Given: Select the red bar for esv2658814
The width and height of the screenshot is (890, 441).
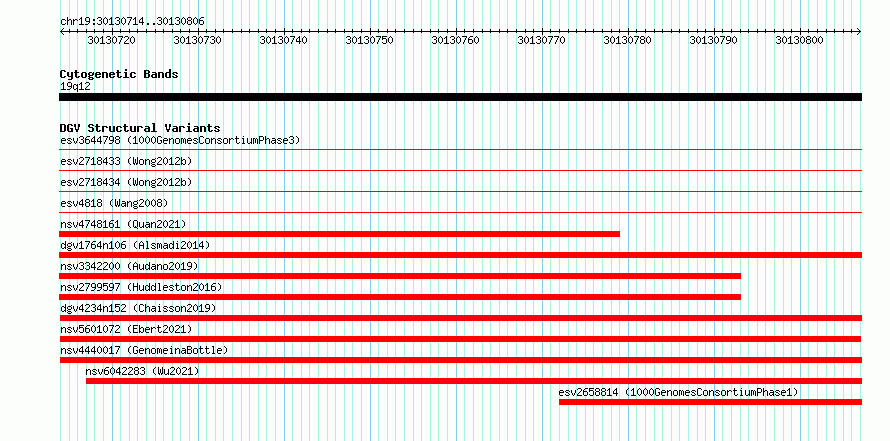Looking at the screenshot, I should click(x=710, y=402).
